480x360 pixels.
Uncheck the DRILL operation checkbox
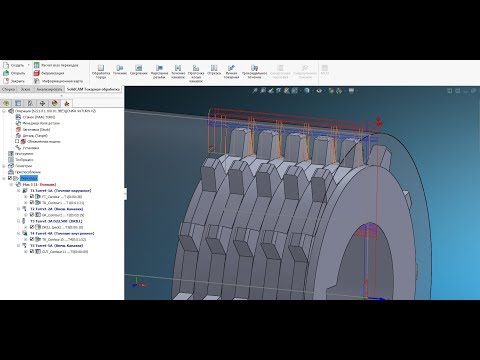point(32,227)
